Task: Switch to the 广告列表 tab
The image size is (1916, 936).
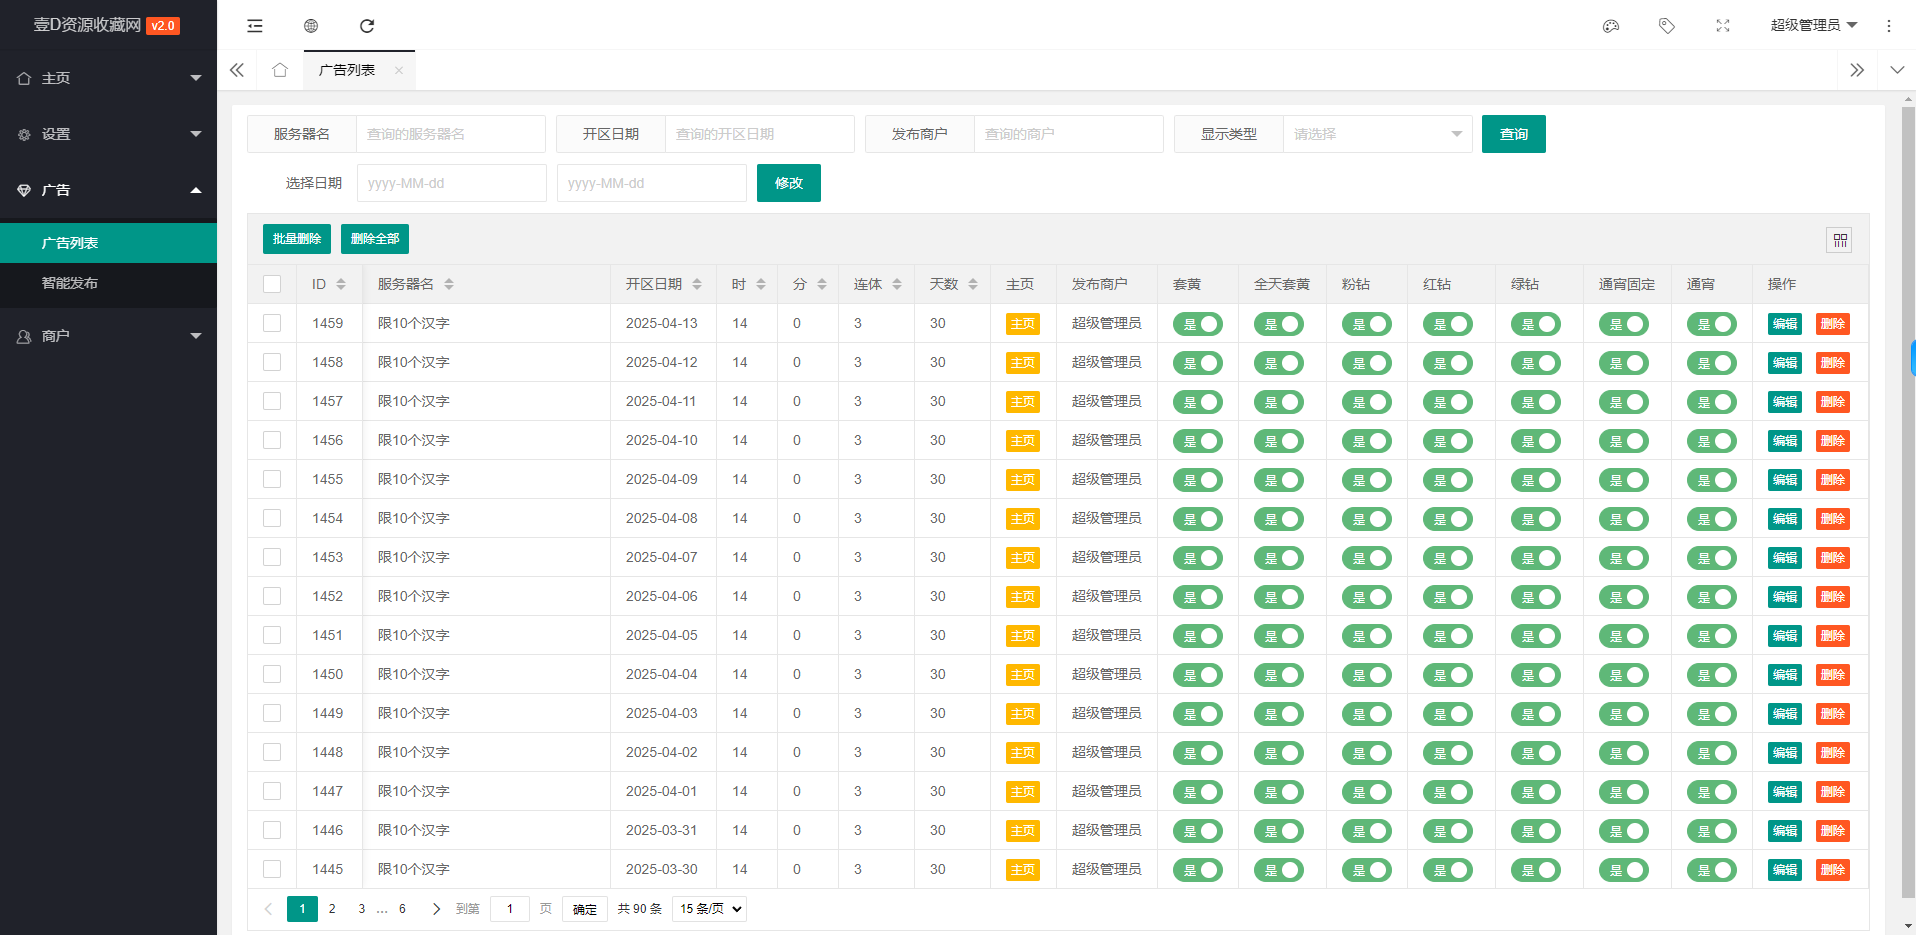Action: 347,70
